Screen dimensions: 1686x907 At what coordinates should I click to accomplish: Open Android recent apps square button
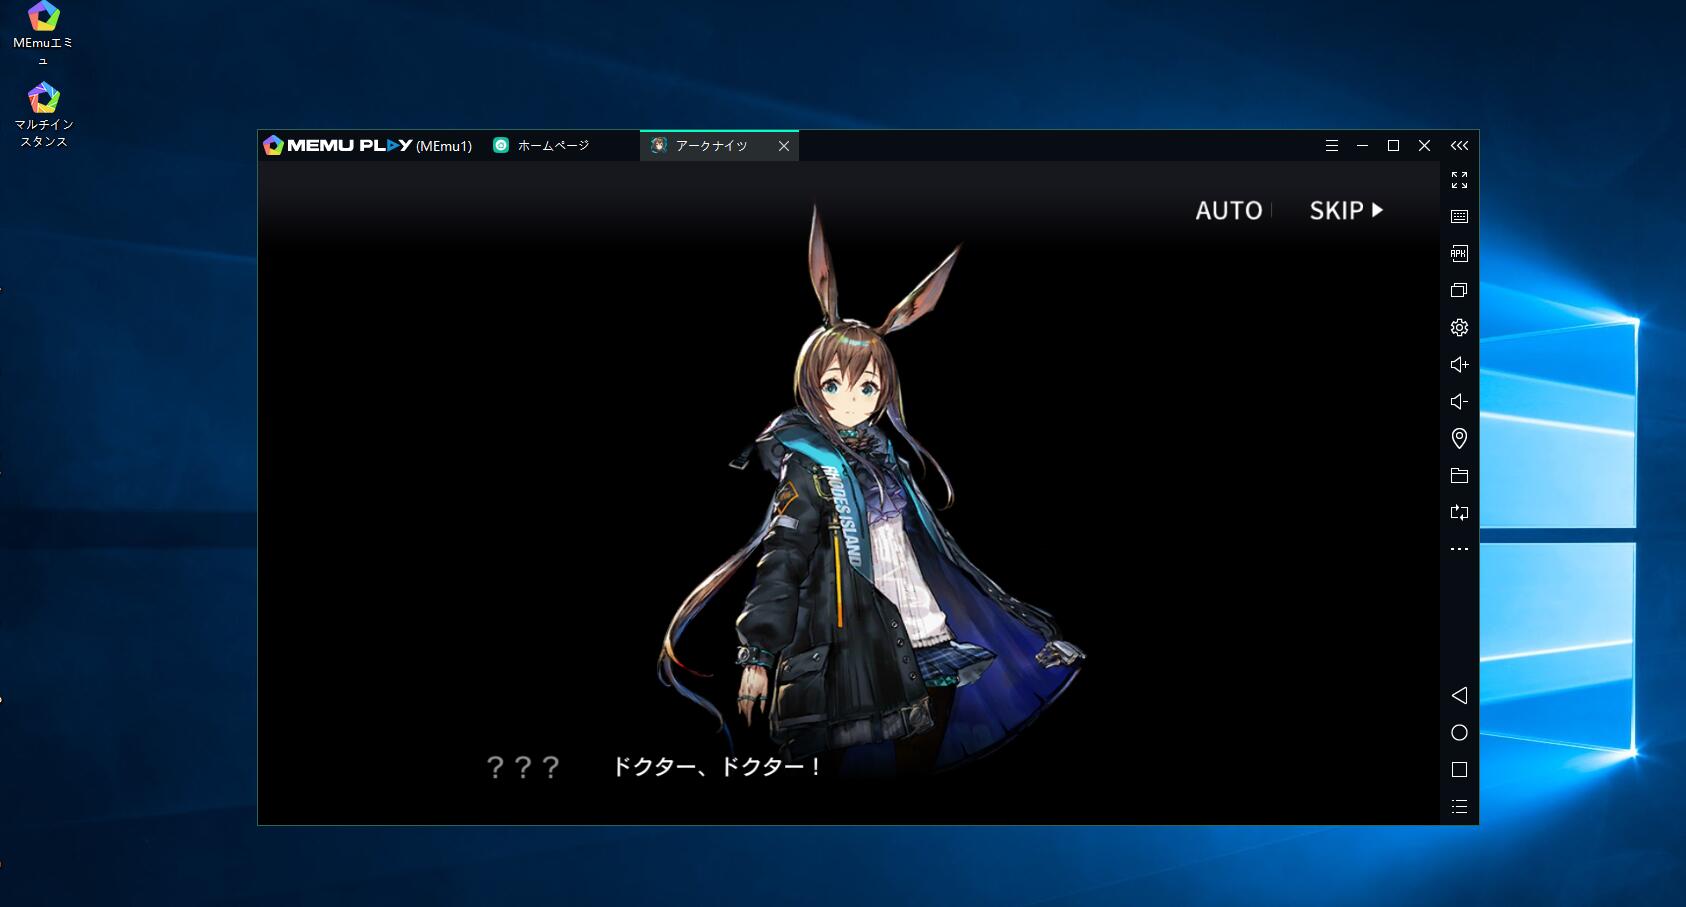pyautogui.click(x=1459, y=770)
